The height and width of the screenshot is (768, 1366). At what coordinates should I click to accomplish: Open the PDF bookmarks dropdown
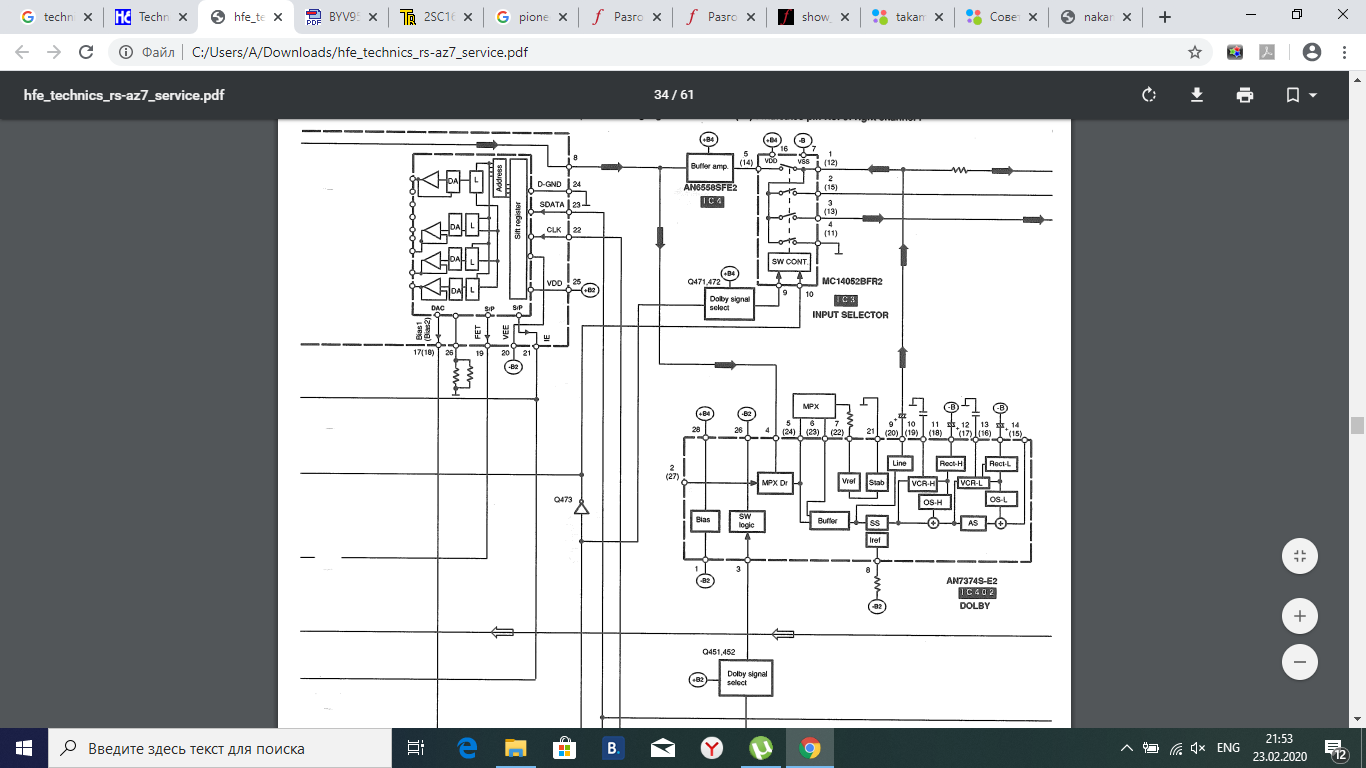(1301, 95)
